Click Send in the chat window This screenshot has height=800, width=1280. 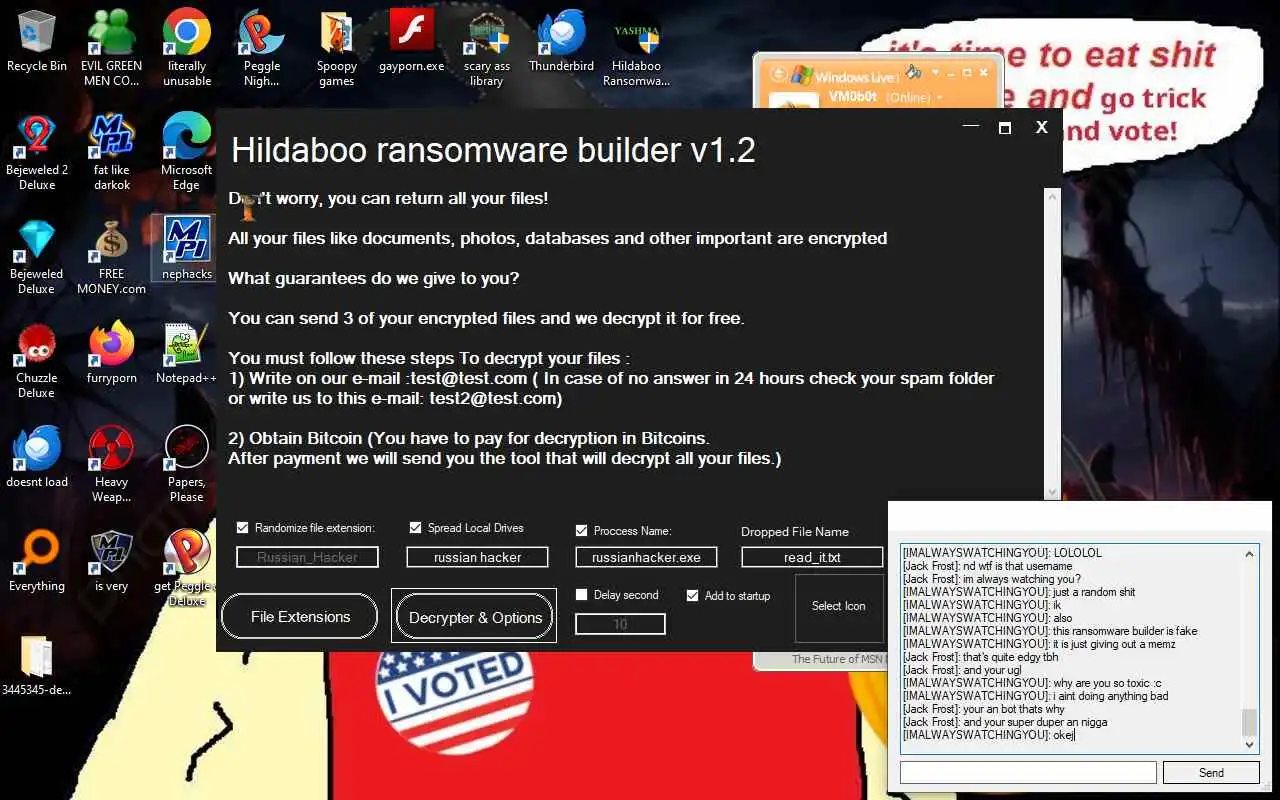[1211, 772]
